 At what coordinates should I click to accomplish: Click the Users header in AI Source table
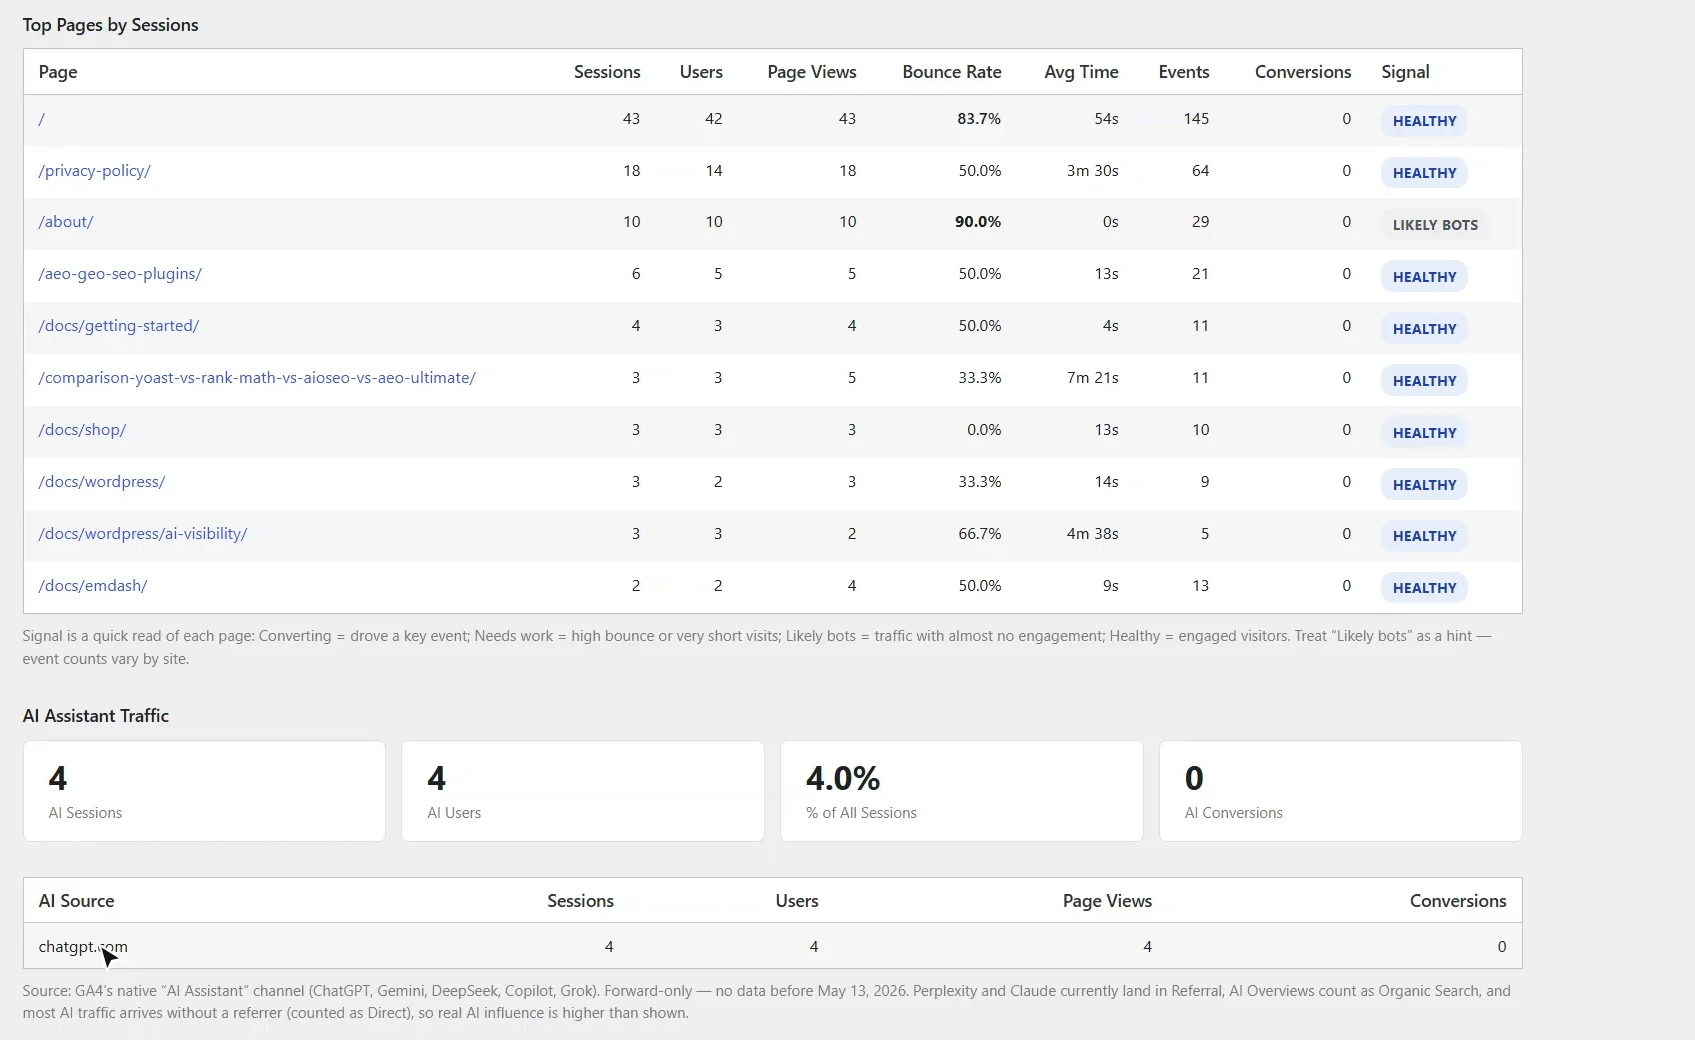[797, 901]
